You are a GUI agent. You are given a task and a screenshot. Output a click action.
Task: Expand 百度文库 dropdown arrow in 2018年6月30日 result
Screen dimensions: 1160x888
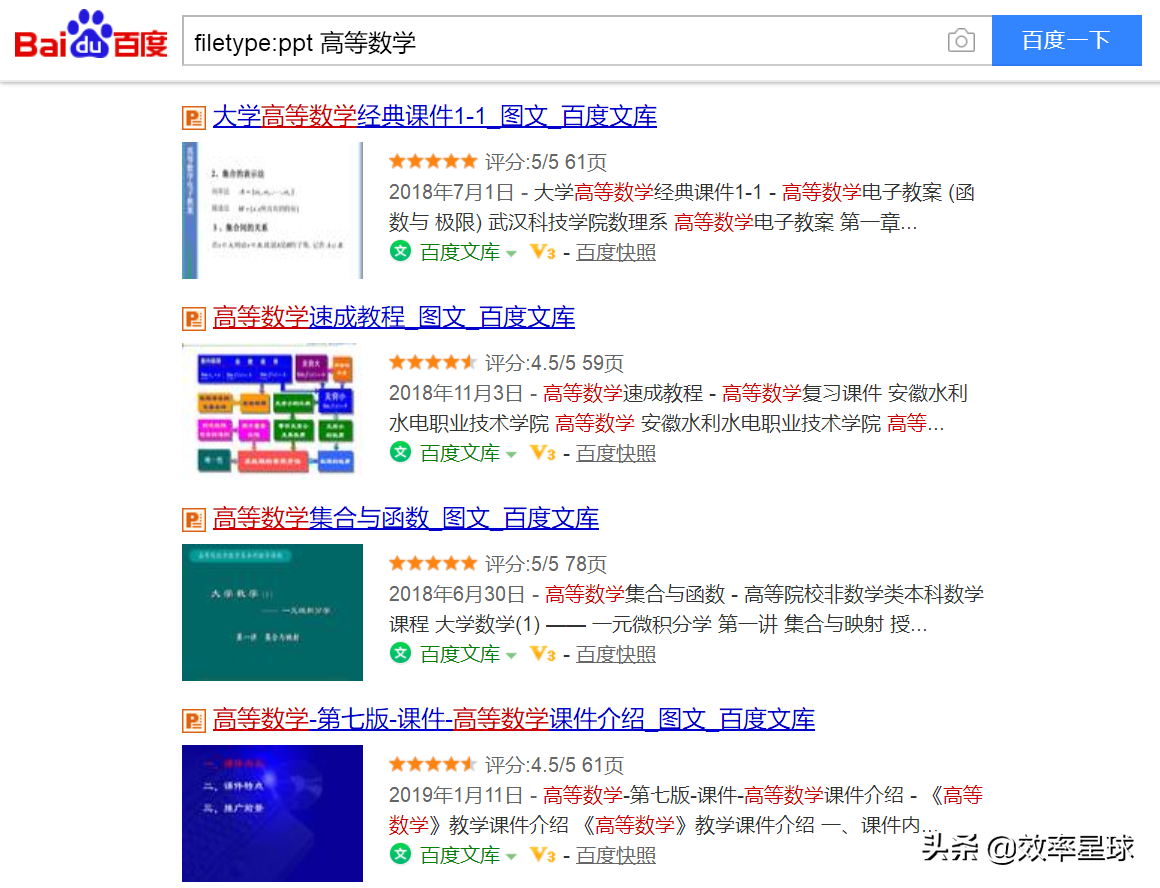pos(511,656)
